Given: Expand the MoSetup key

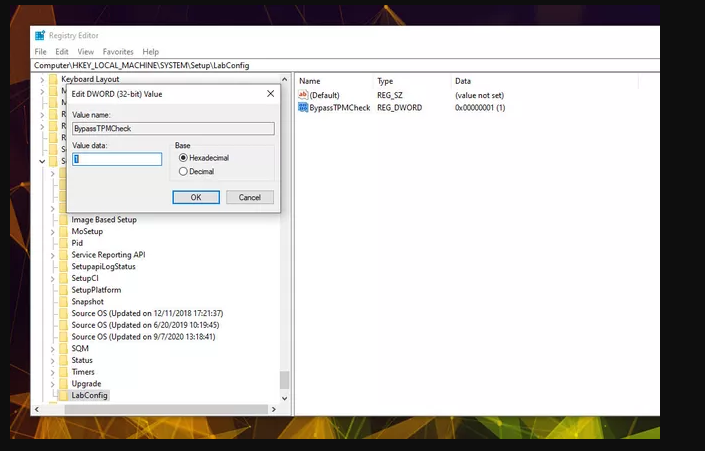Looking at the screenshot, I should (53, 232).
